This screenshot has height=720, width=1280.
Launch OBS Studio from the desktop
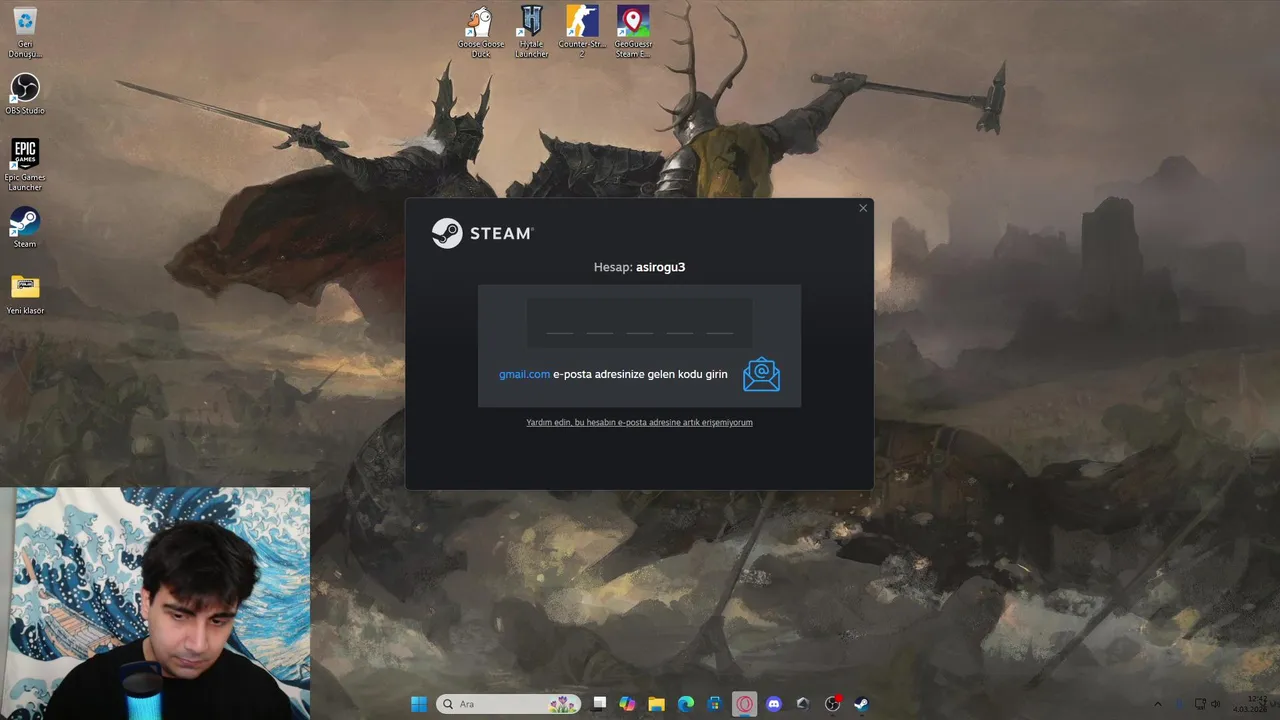click(x=25, y=94)
